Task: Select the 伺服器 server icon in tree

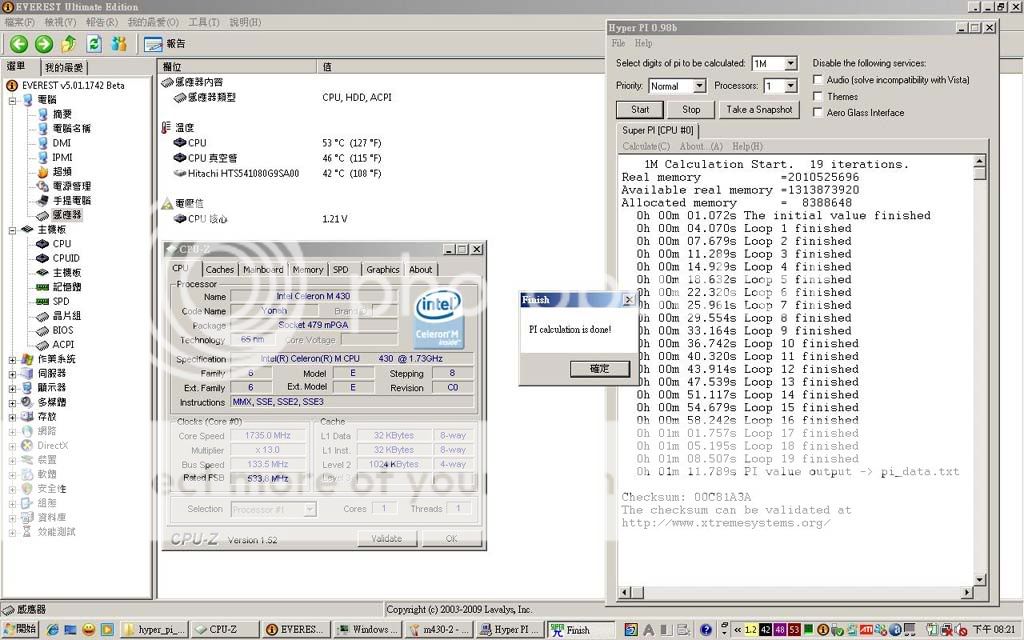Action: [x=27, y=374]
